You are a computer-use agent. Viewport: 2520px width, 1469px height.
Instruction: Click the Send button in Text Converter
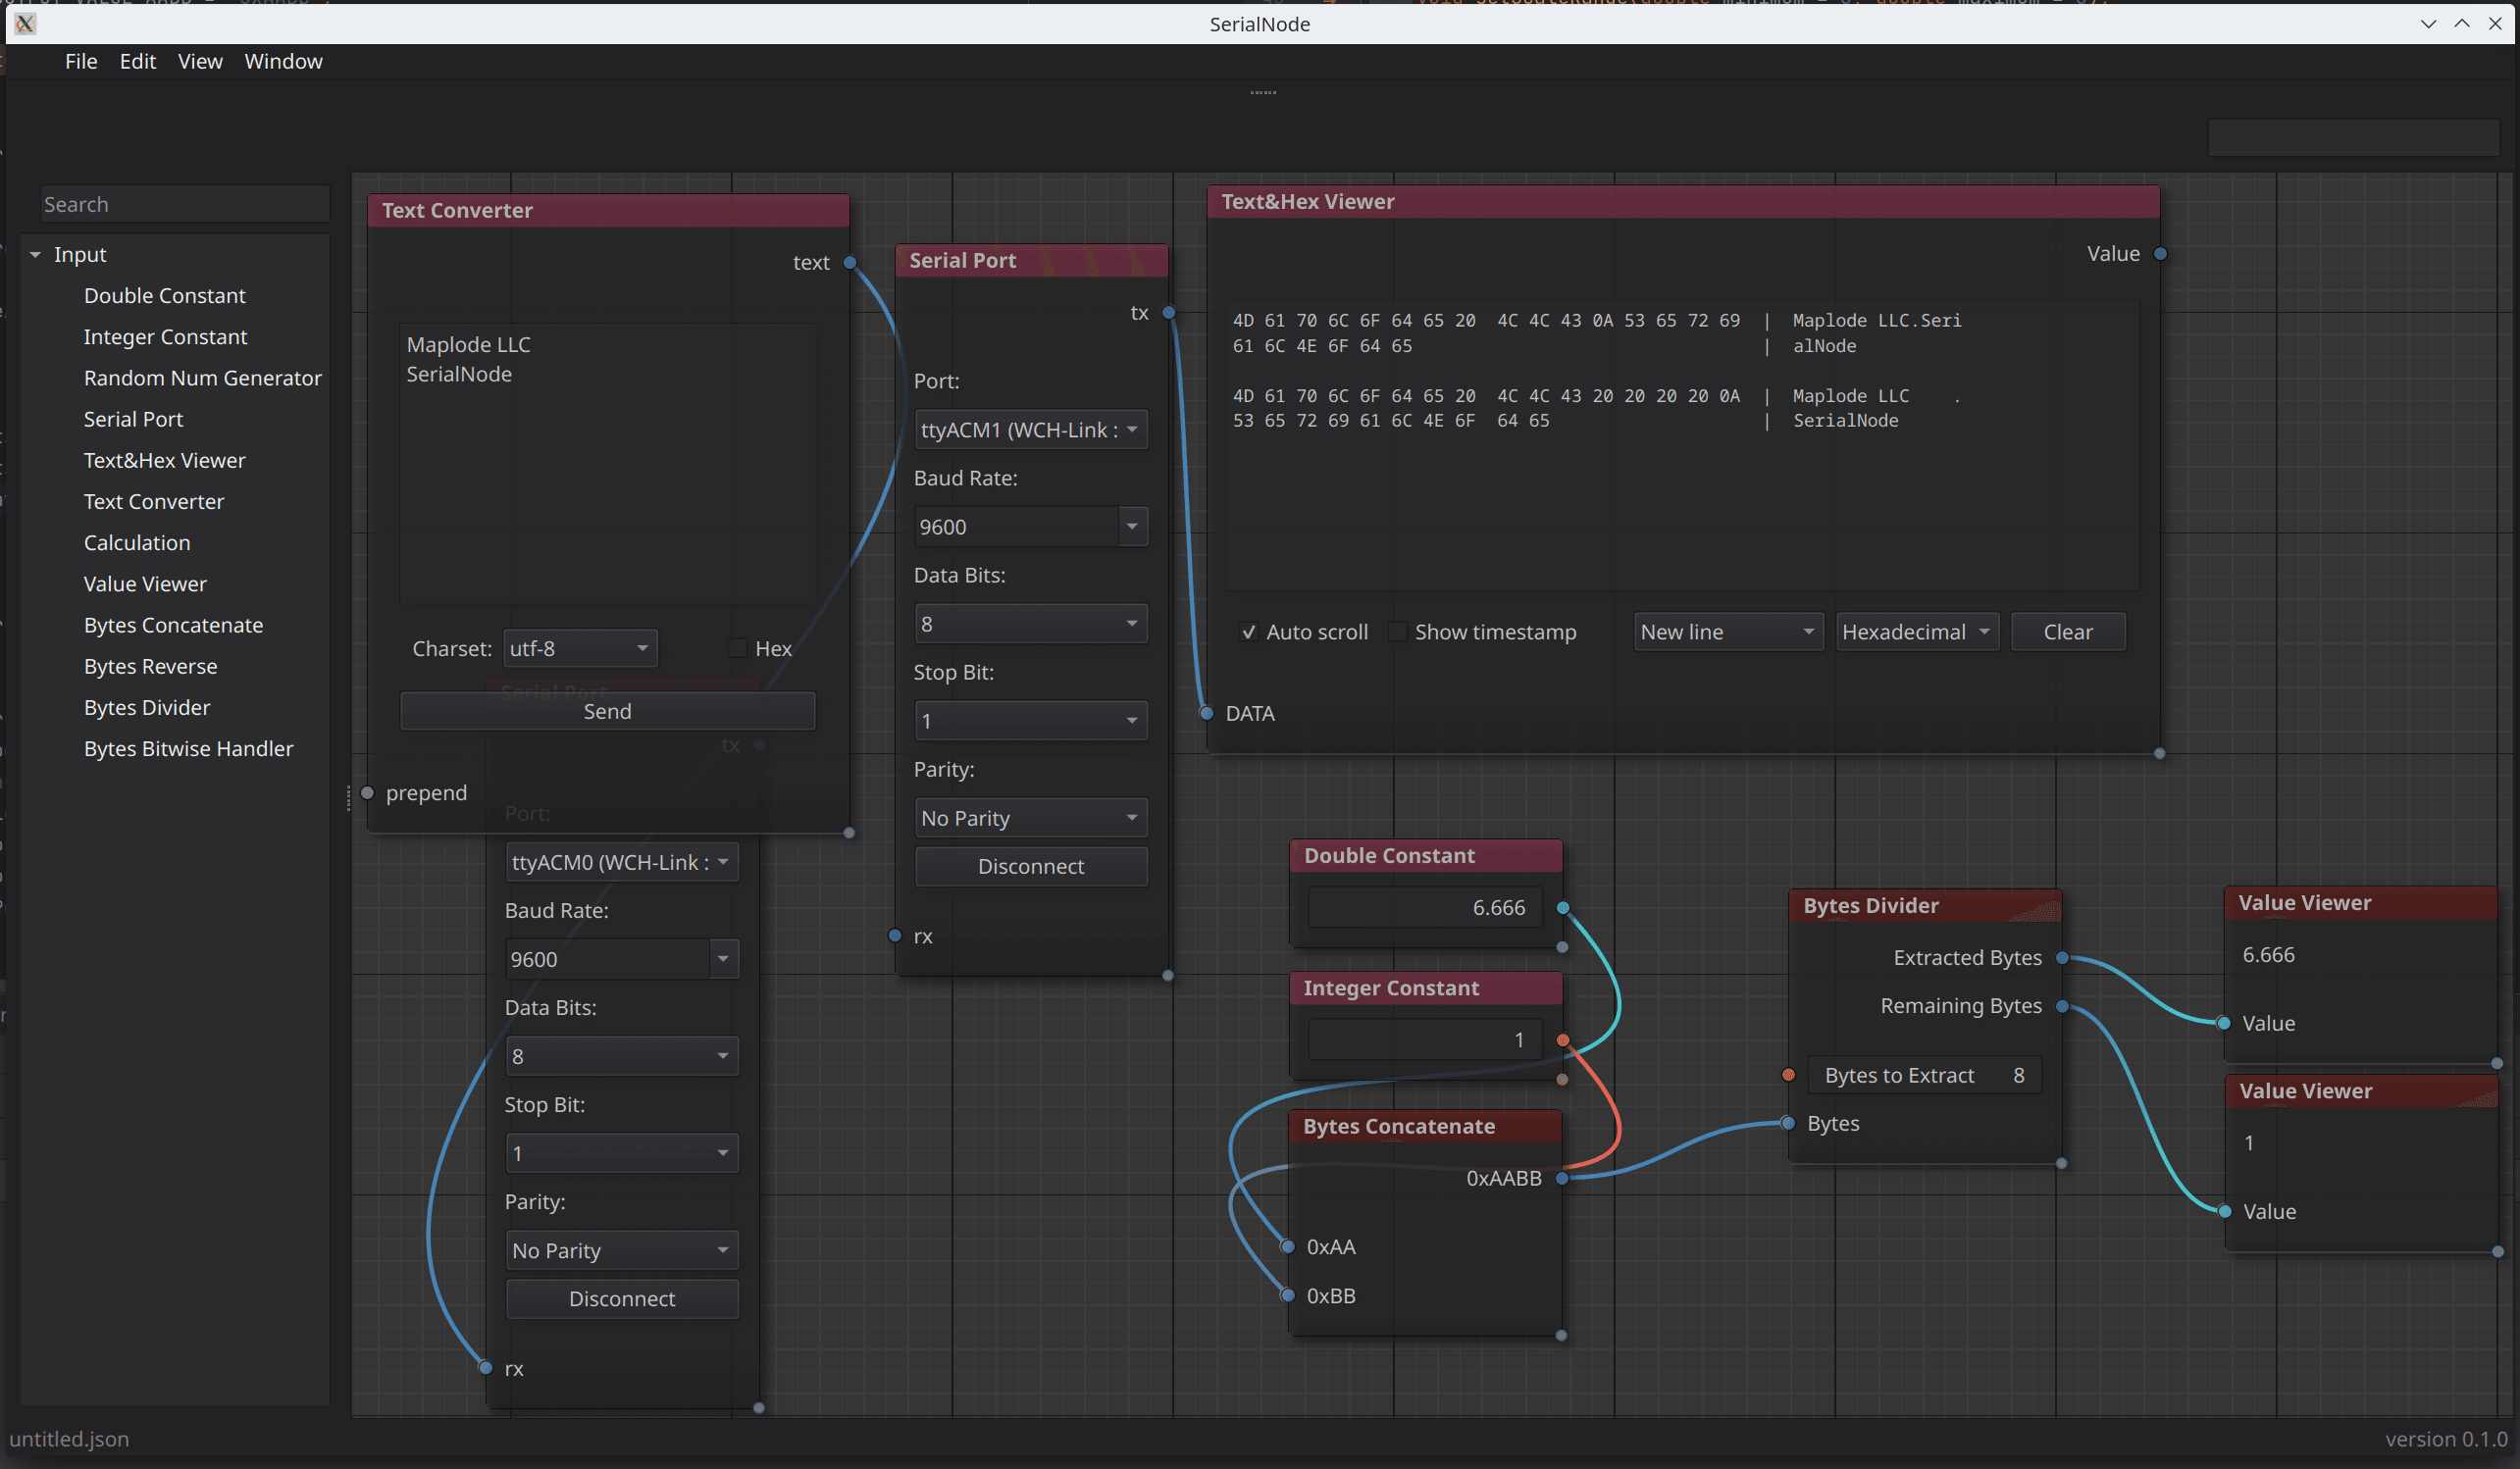608,710
